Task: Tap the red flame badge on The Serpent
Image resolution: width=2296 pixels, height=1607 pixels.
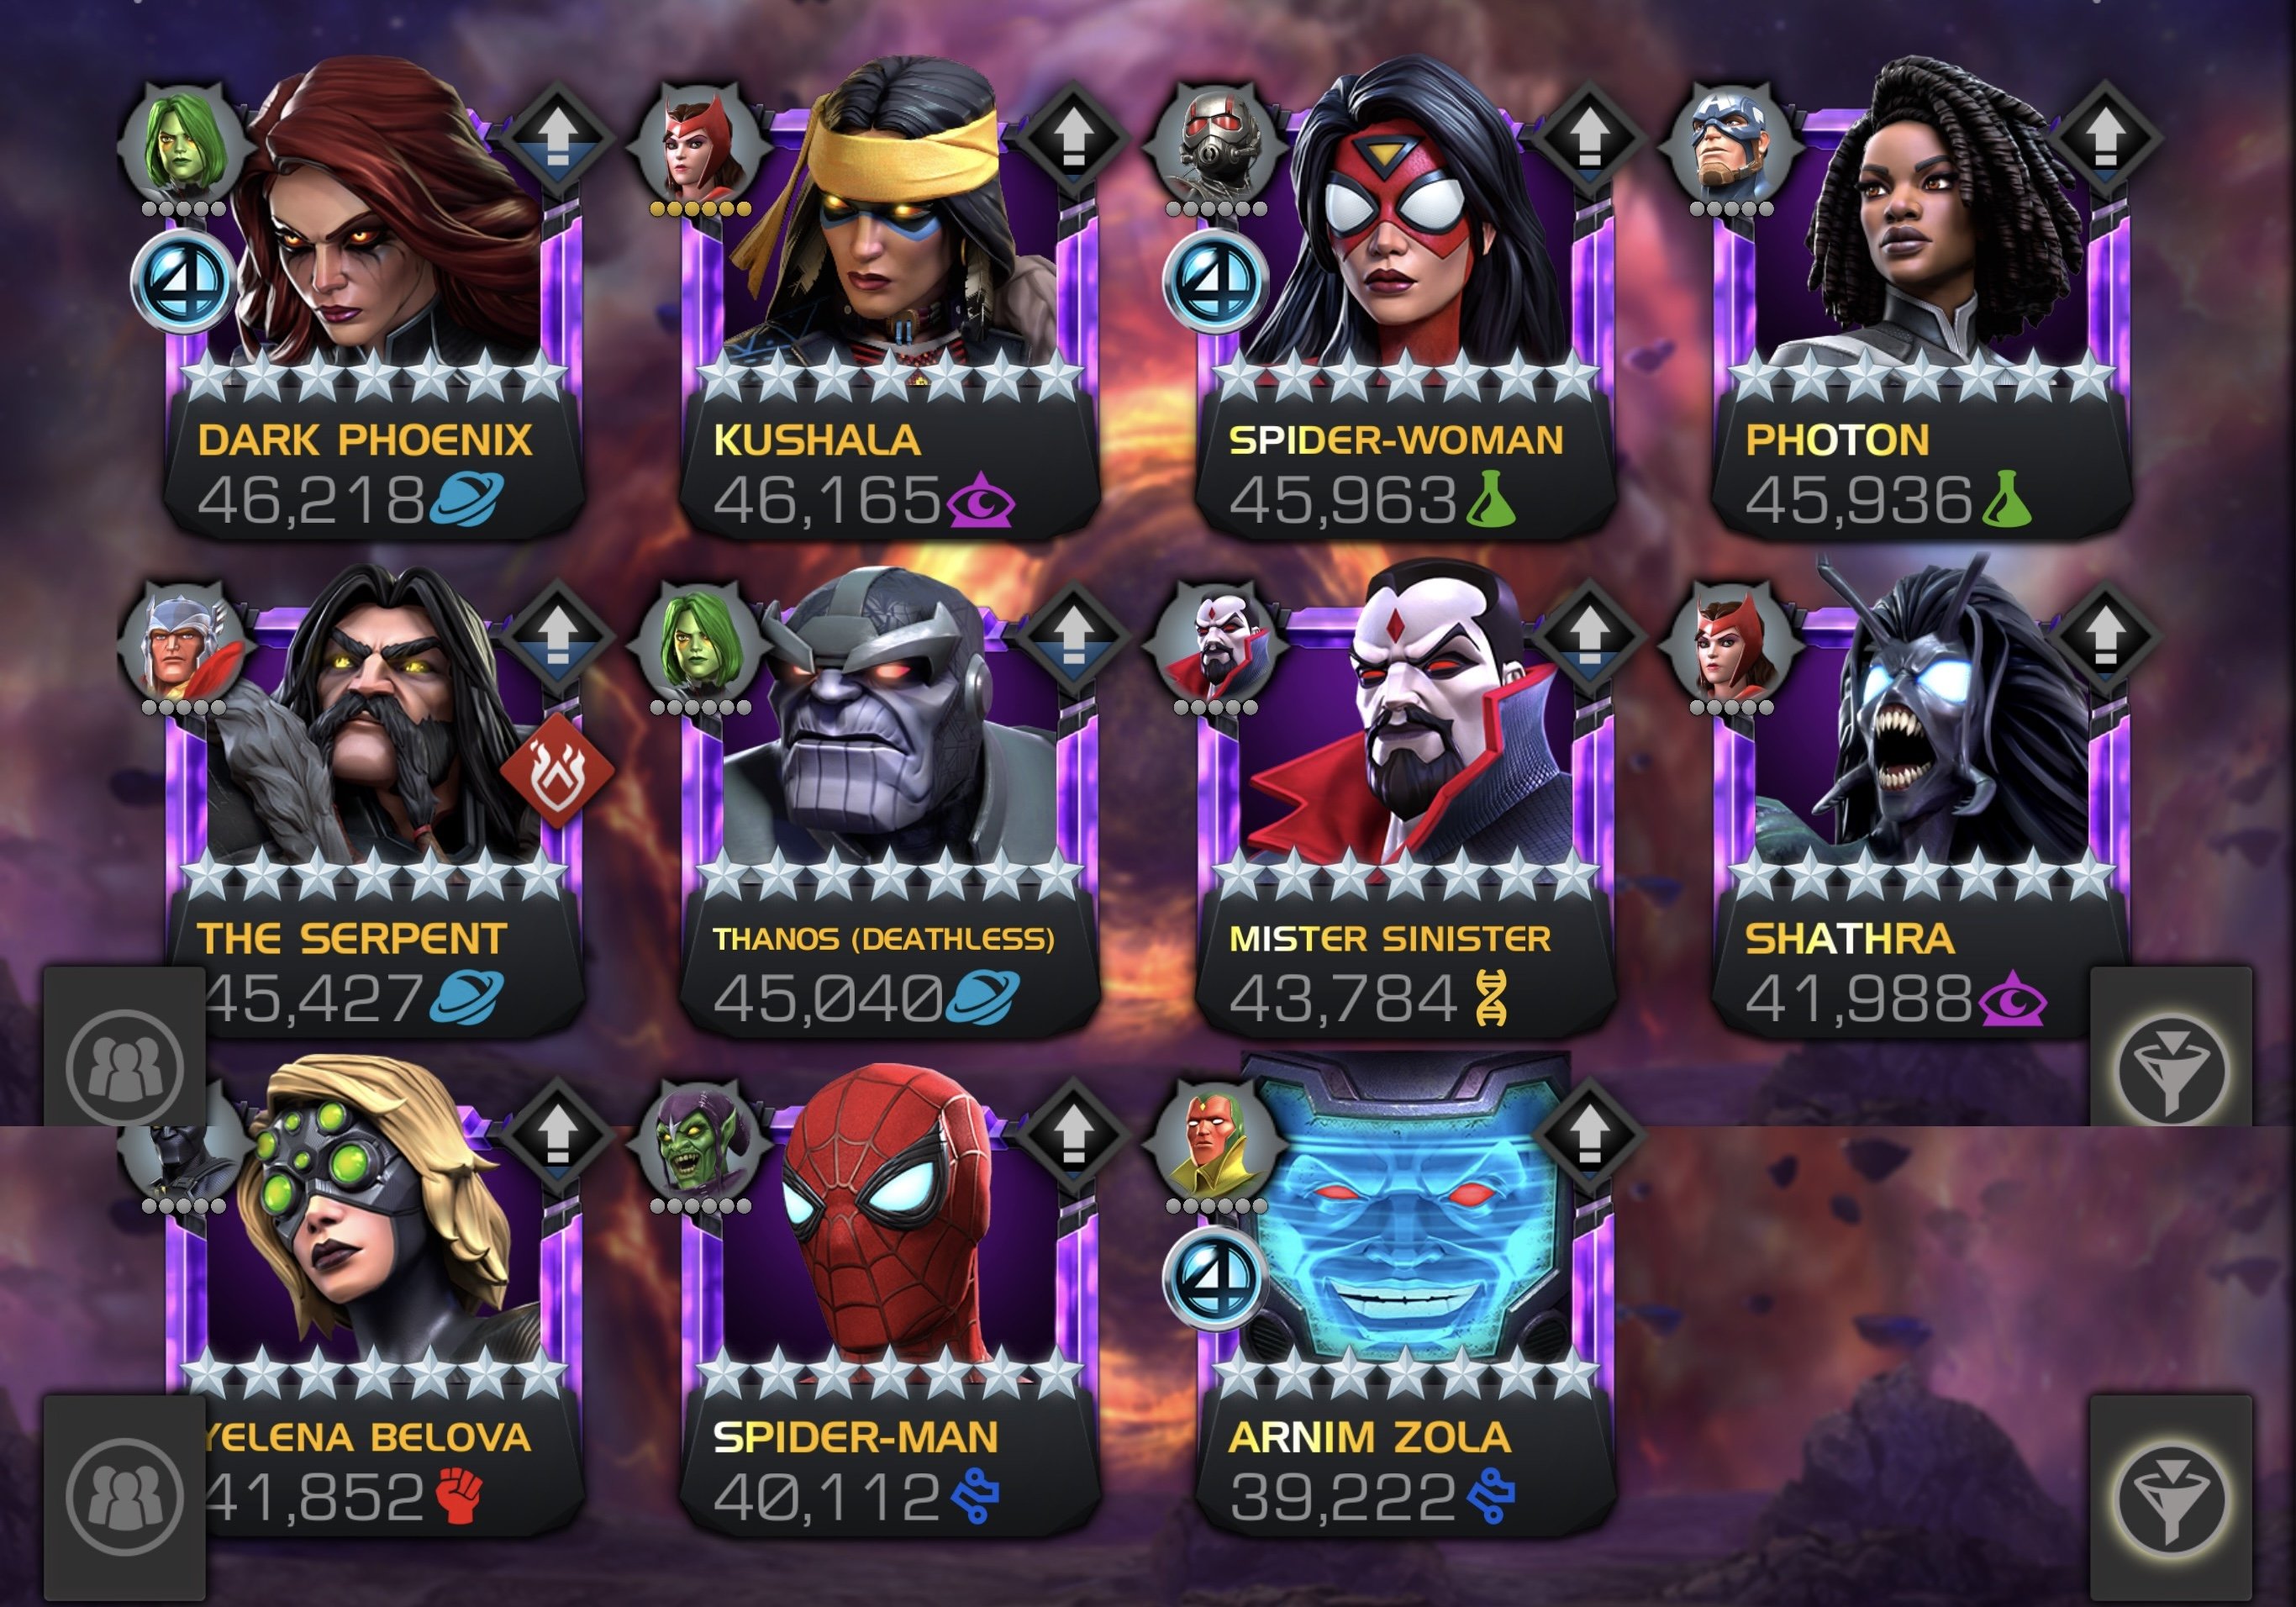Action: click(x=557, y=769)
